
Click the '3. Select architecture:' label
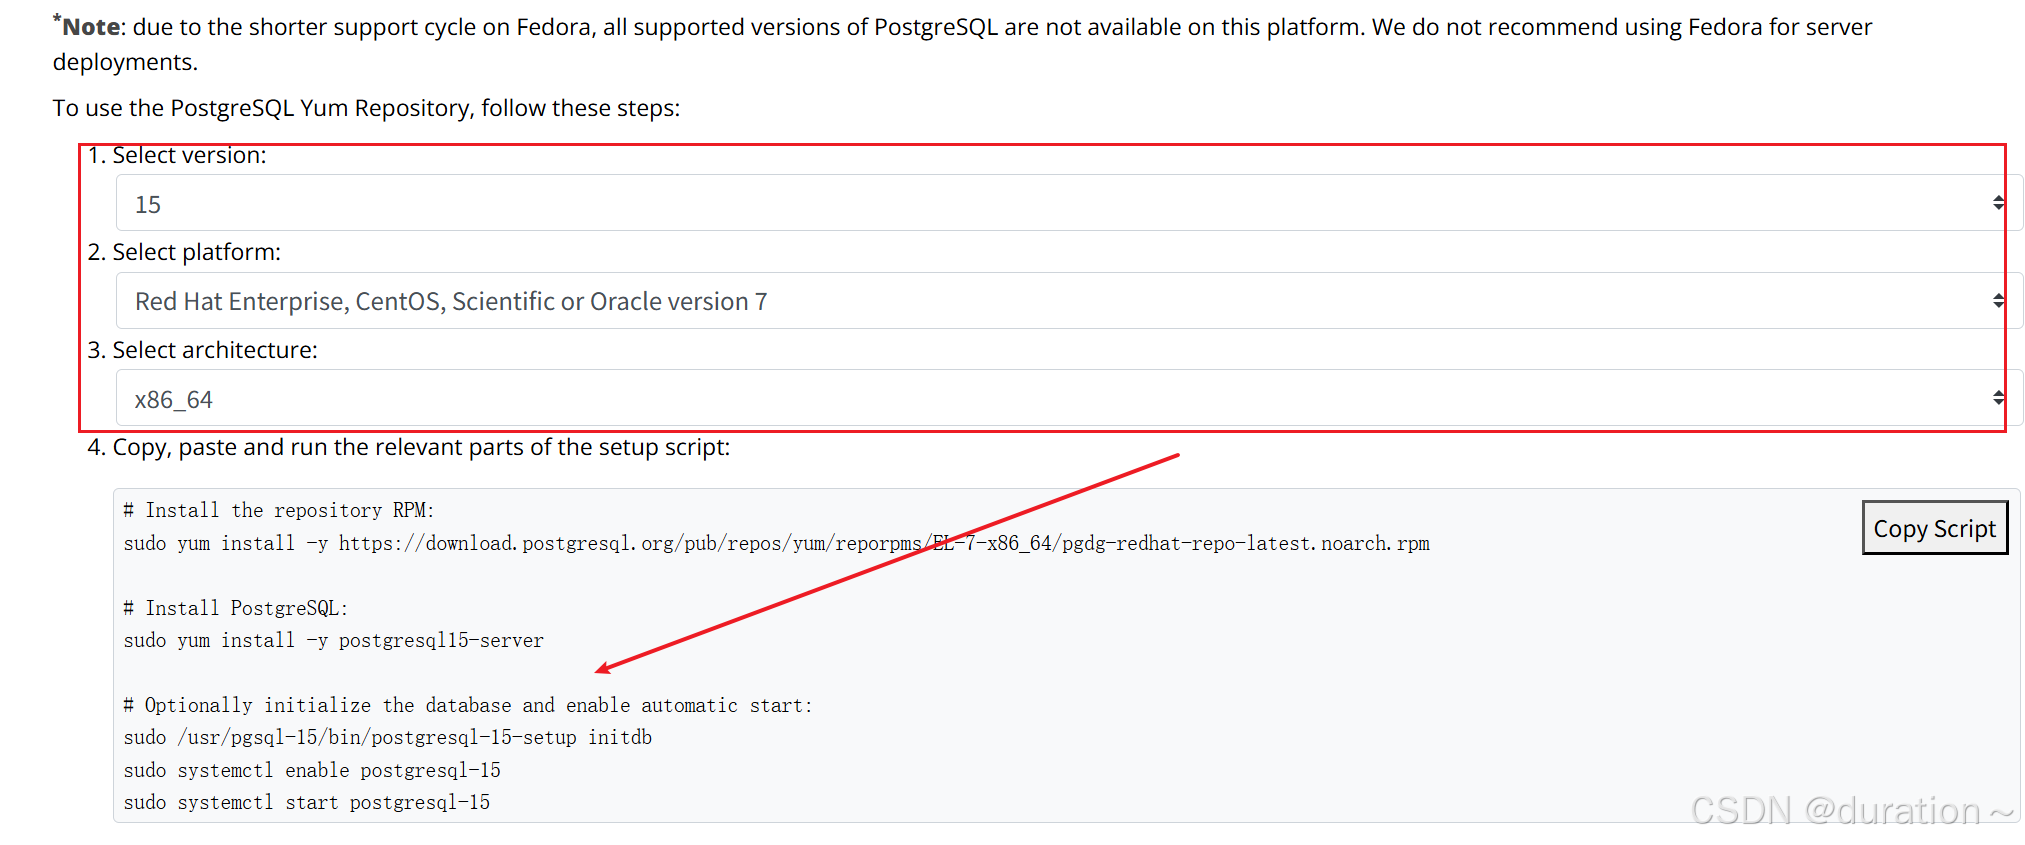click(x=202, y=350)
